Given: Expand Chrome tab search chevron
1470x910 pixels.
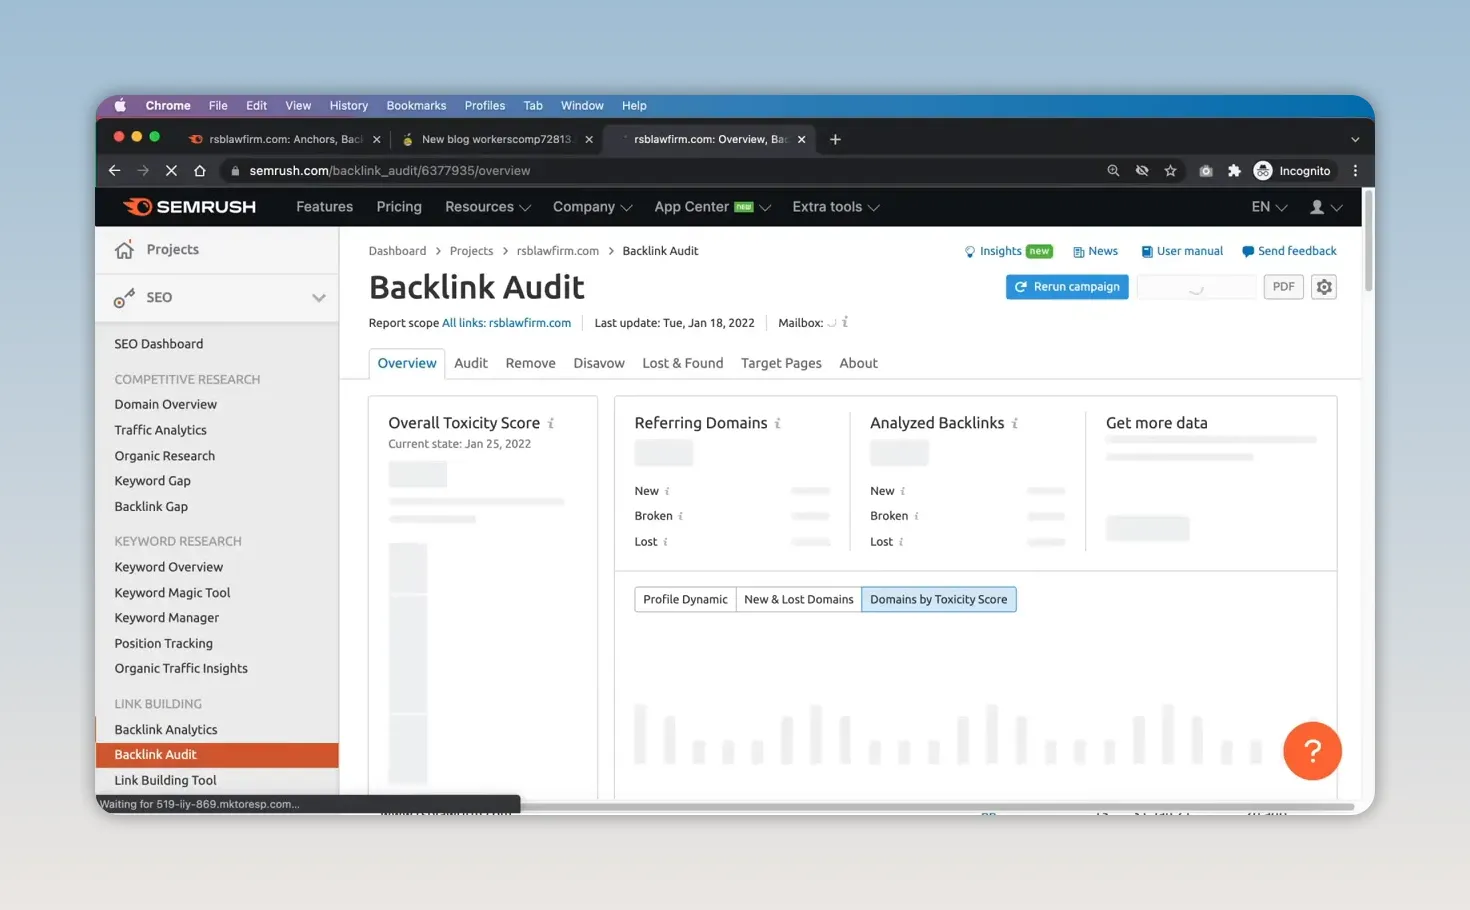Looking at the screenshot, I should click(1355, 139).
